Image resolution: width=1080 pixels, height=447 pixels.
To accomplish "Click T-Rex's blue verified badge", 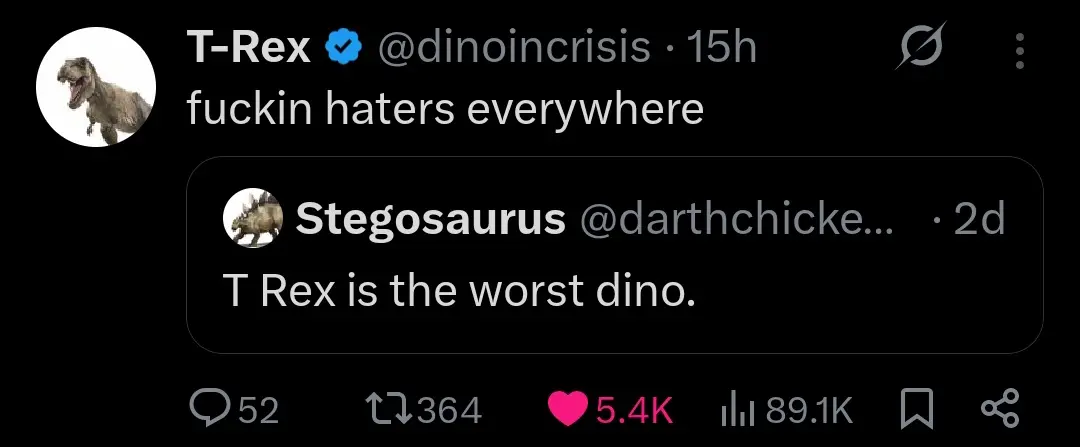I will (x=345, y=49).
